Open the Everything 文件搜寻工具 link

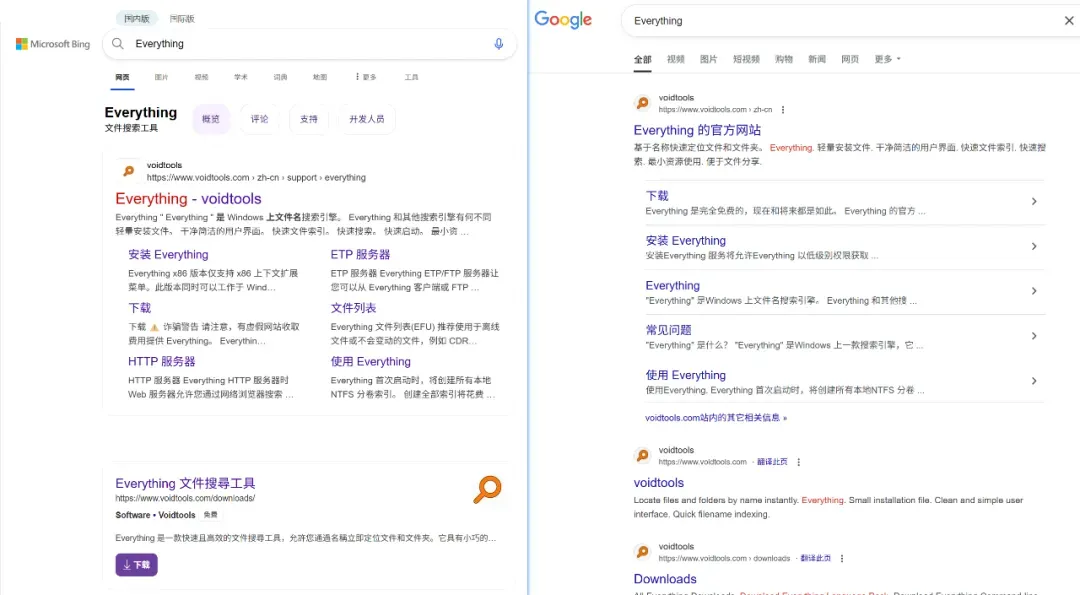[185, 483]
